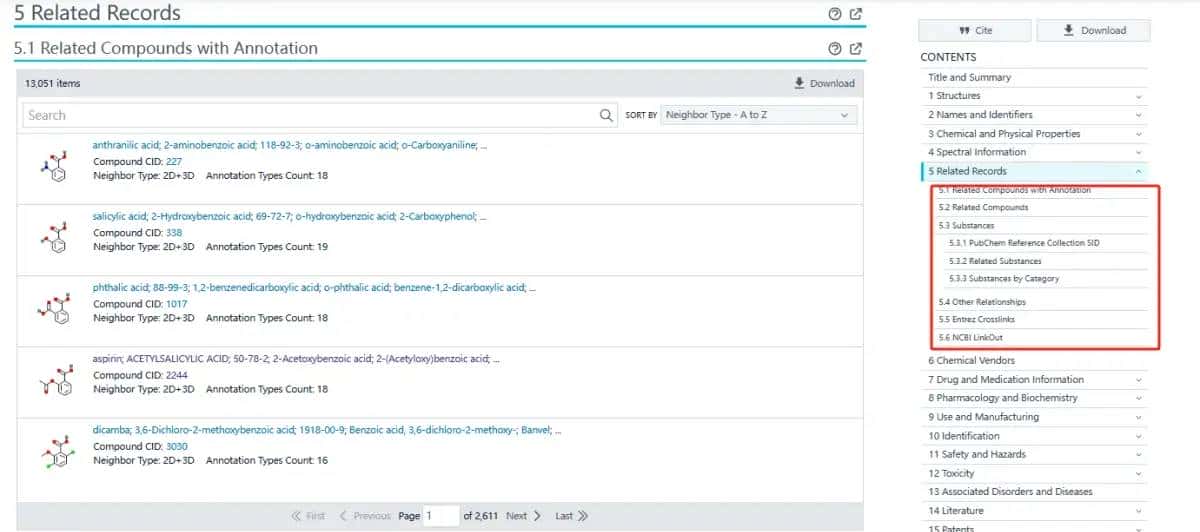Go to the Next page of results

[x=523, y=516]
